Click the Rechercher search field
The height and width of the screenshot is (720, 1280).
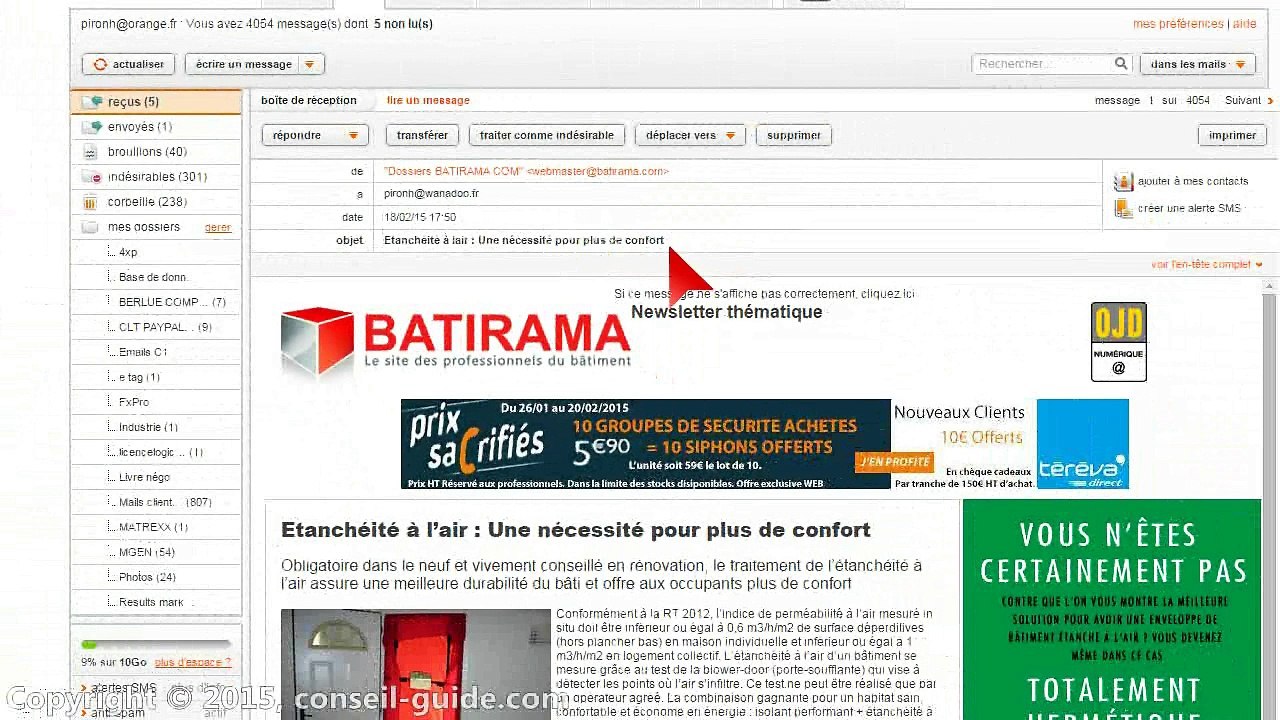pyautogui.click(x=1041, y=64)
